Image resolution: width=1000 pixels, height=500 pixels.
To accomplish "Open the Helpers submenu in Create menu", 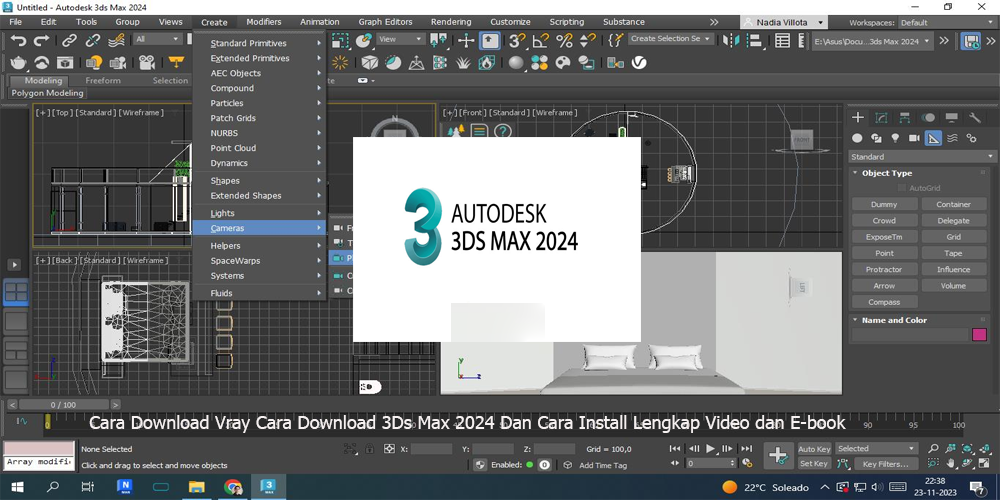I will point(260,246).
